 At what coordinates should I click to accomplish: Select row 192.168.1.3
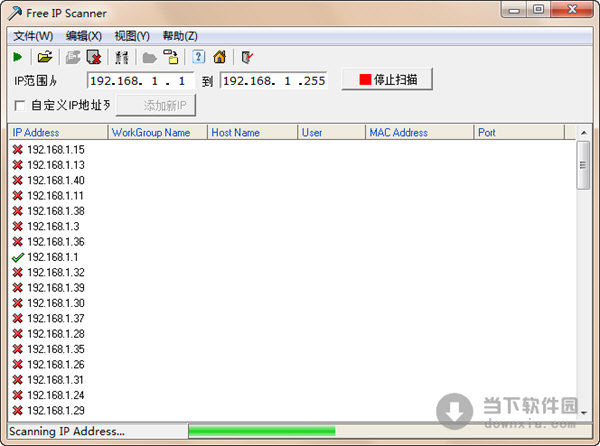pyautogui.click(x=53, y=226)
